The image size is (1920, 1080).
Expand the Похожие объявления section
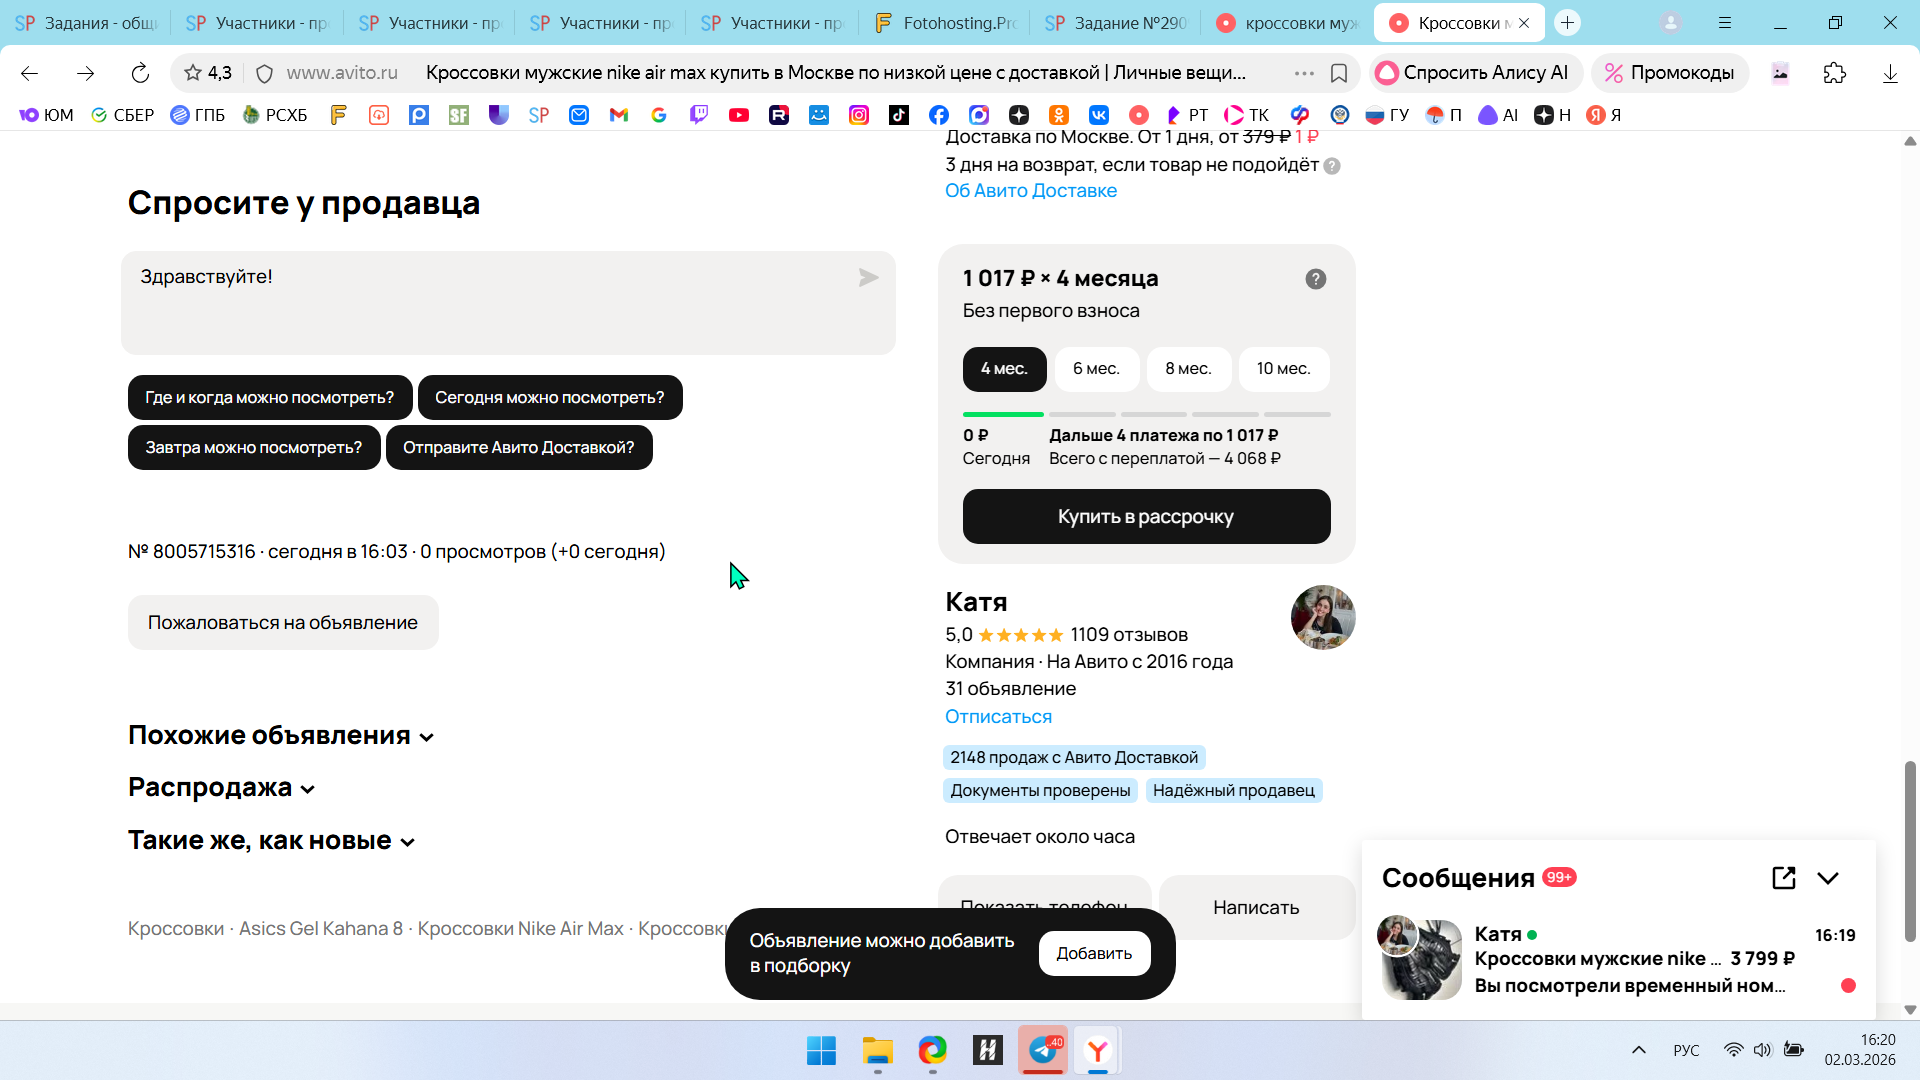pyautogui.click(x=280, y=736)
